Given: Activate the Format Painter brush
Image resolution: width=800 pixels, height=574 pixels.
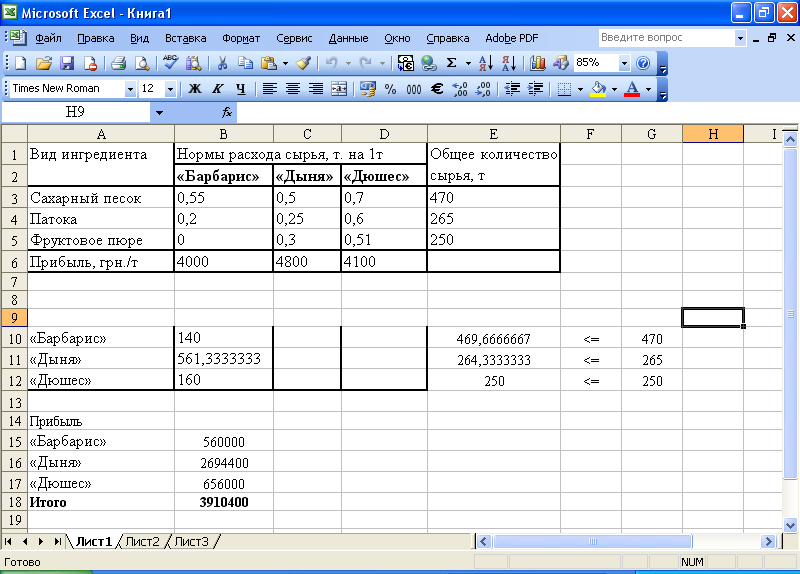Looking at the screenshot, I should pos(304,63).
